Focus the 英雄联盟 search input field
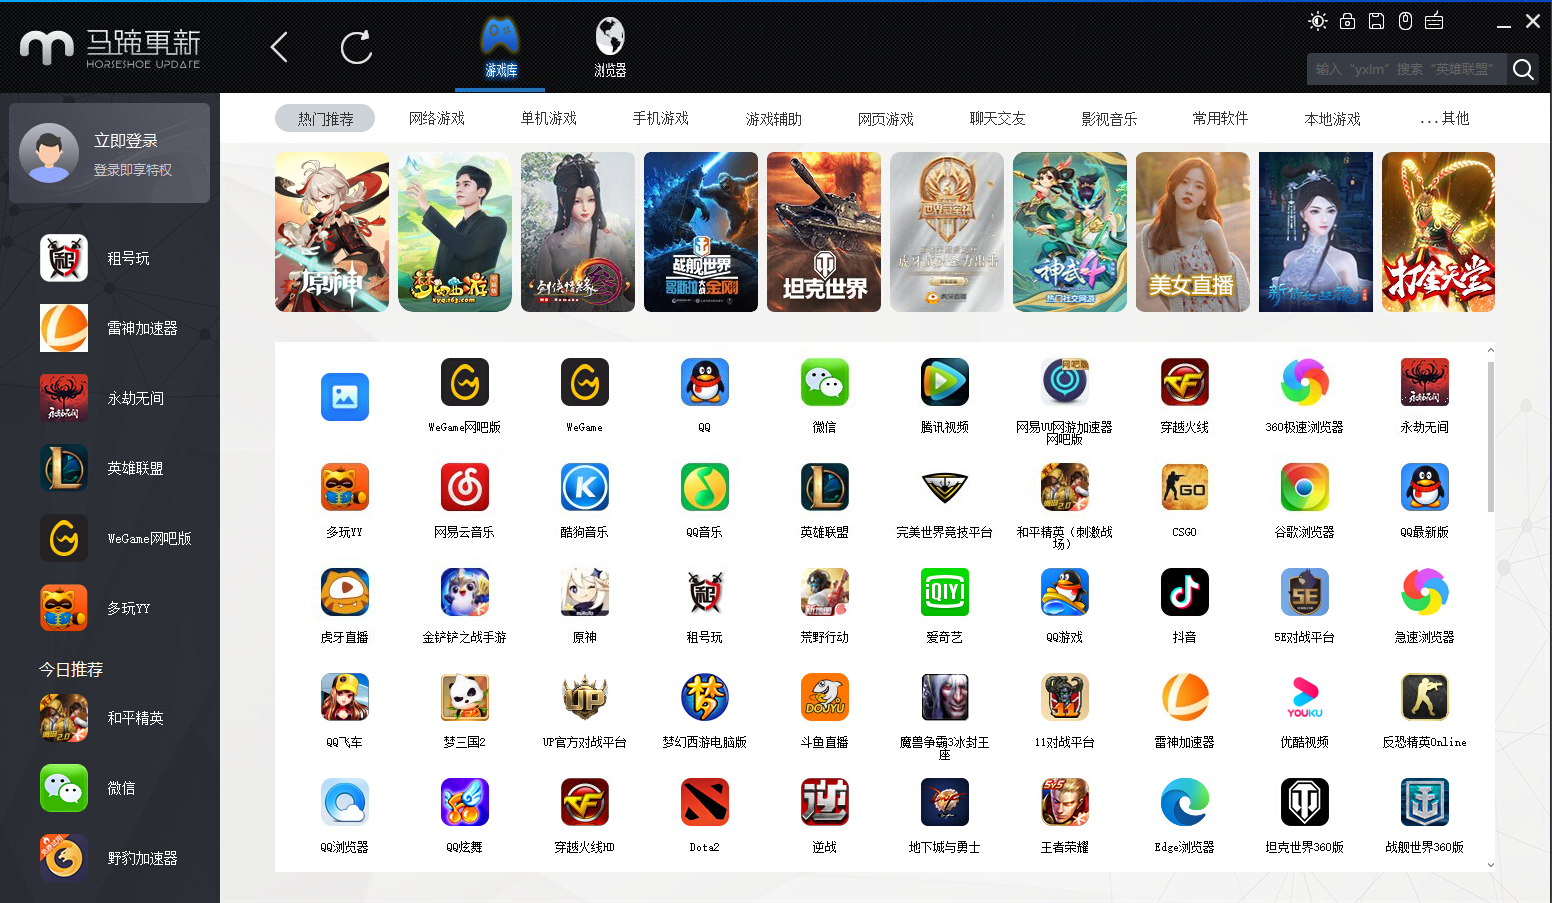 1406,69
